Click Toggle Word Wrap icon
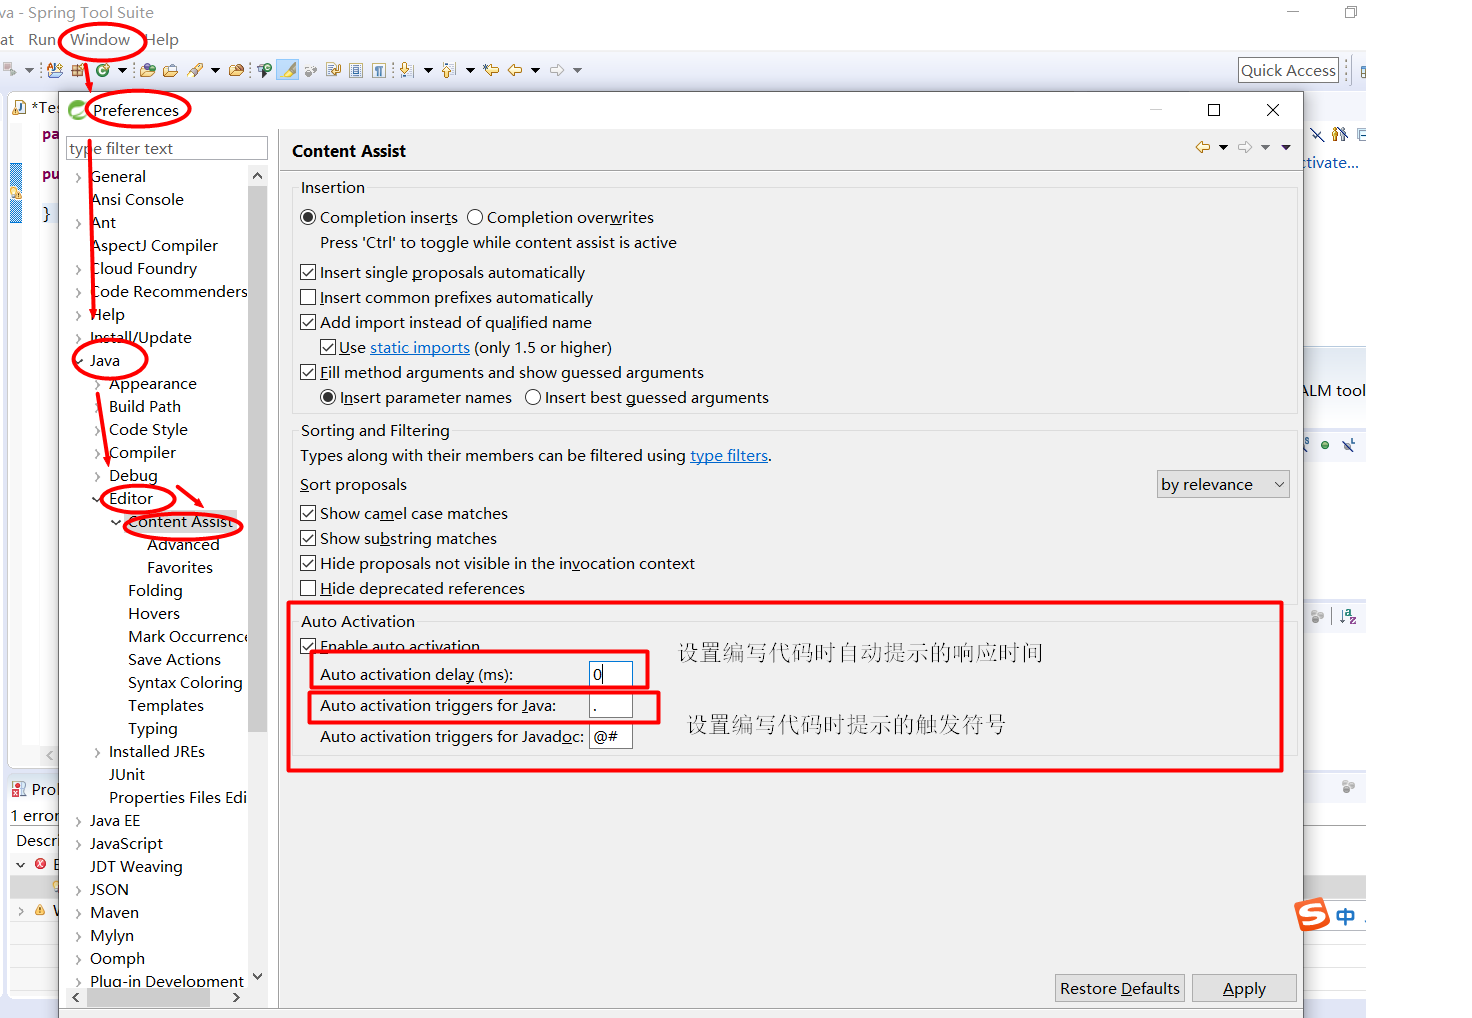The height and width of the screenshot is (1018, 1472). point(333,70)
